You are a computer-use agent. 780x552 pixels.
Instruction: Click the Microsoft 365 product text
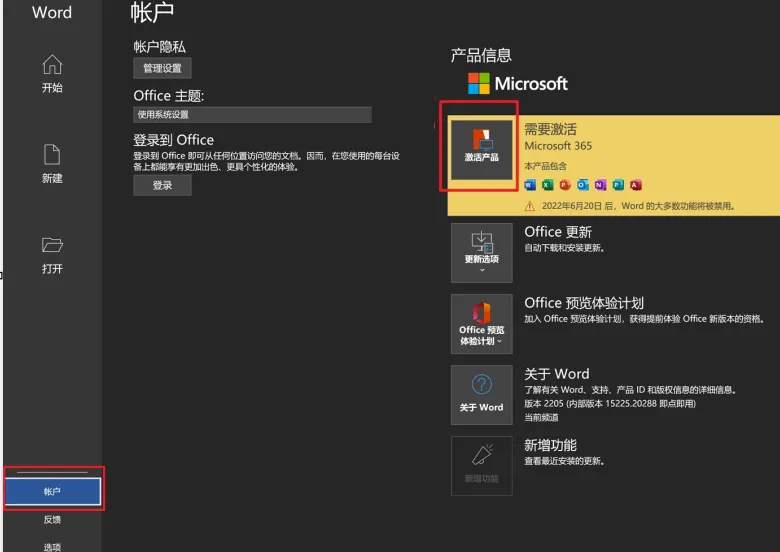(x=558, y=146)
